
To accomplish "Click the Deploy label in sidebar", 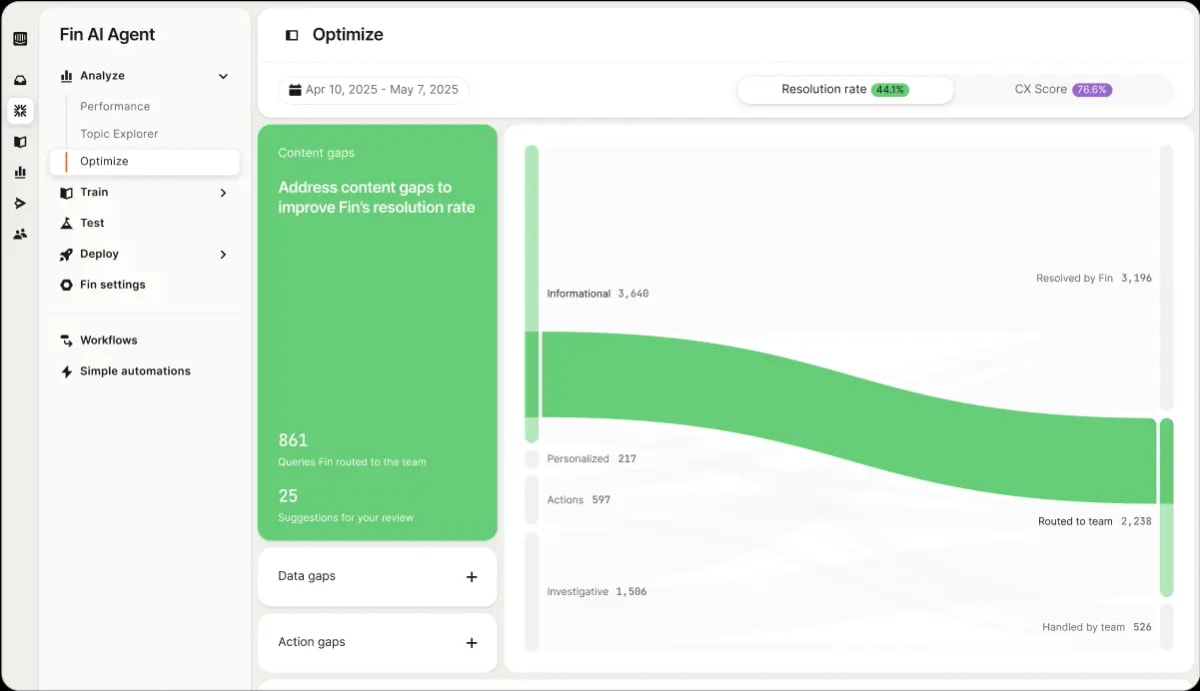I will click(99, 254).
